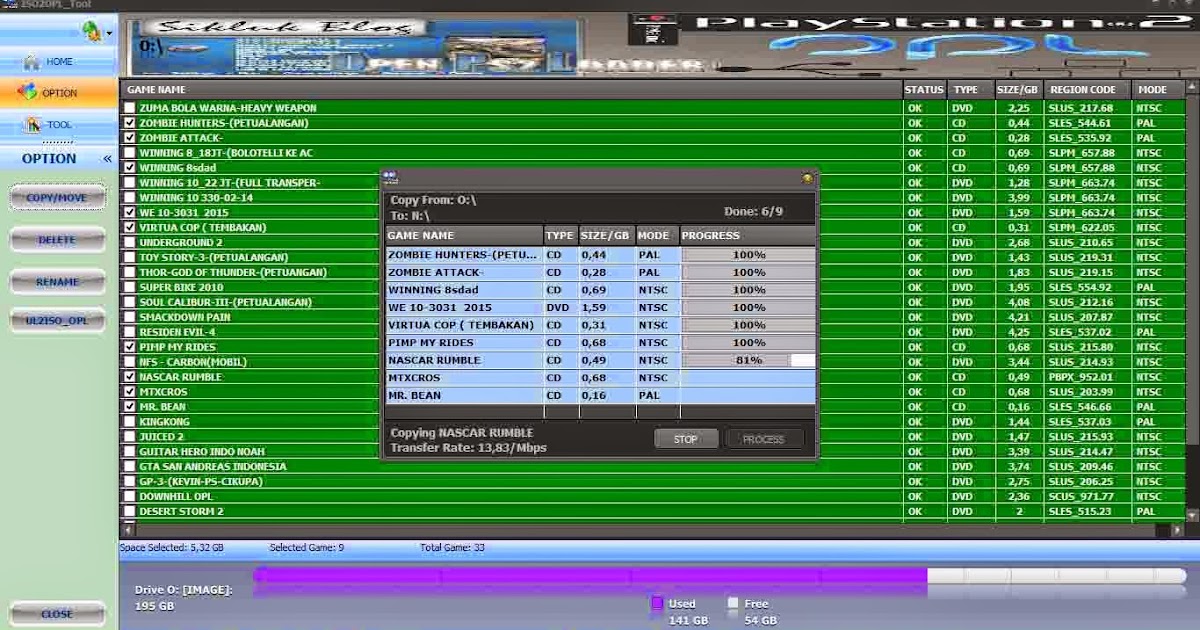This screenshot has height=630, width=1200.
Task: Sort main list by SIZE/GB column header
Action: coord(1018,89)
